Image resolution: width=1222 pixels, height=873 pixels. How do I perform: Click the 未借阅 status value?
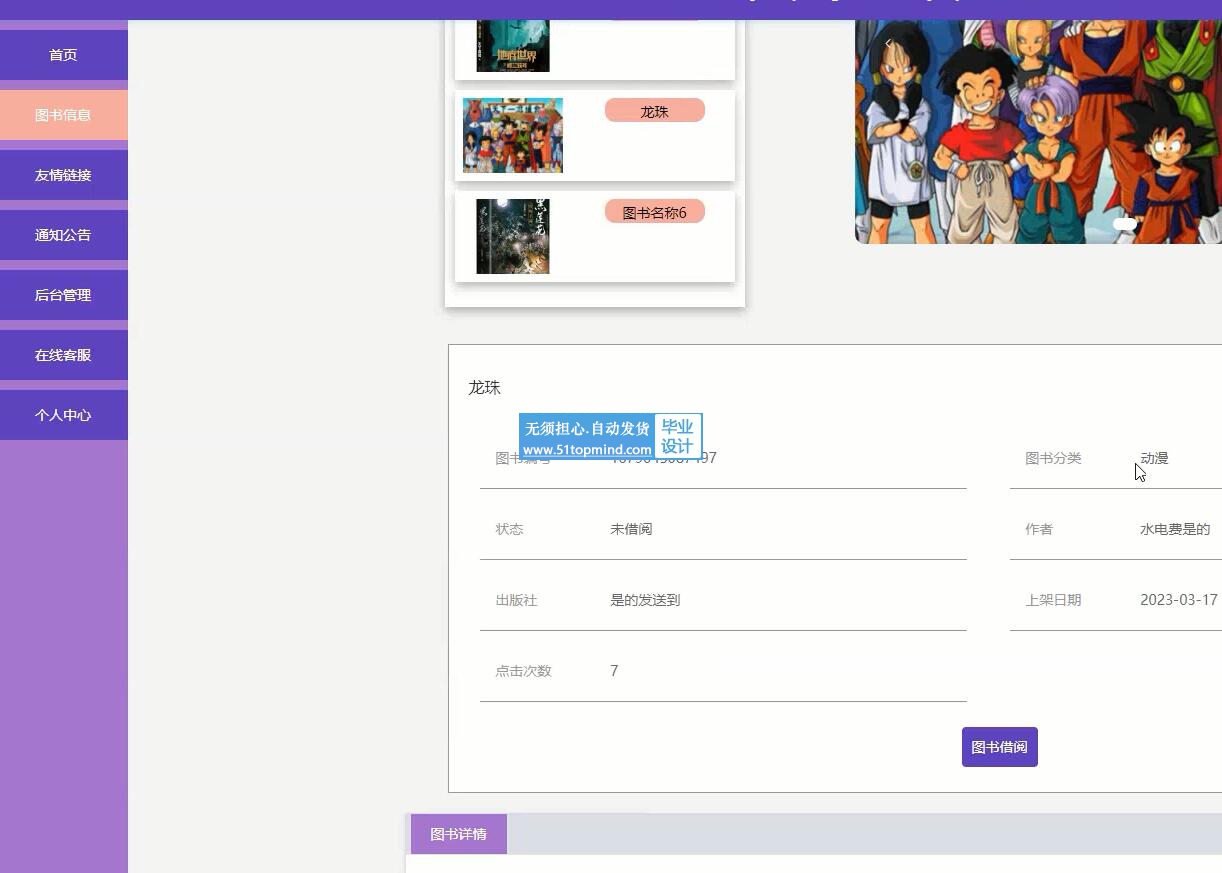(631, 529)
